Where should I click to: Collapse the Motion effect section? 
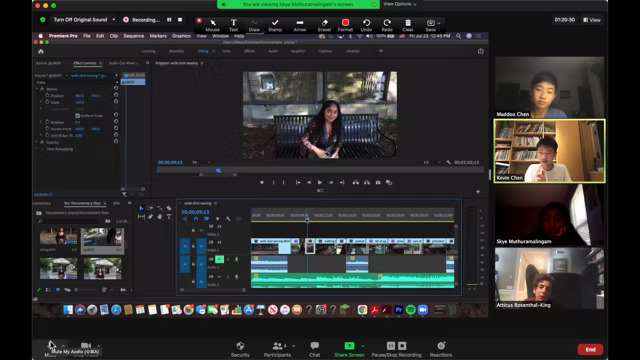point(37,89)
